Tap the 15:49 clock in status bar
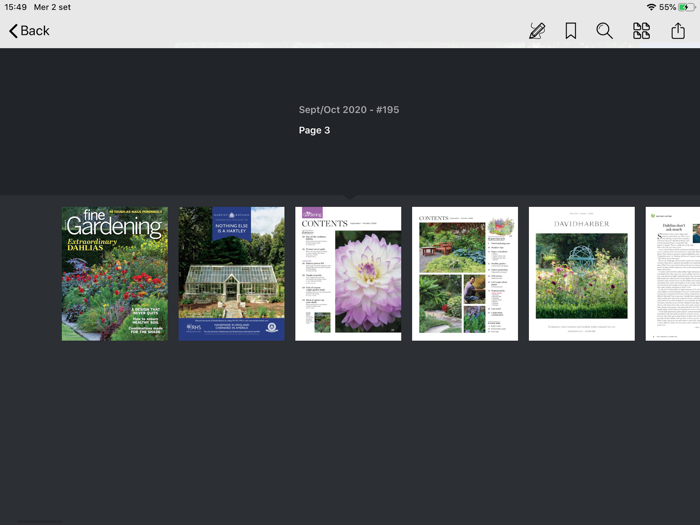Viewport: 700px width, 525px height. point(16,7)
